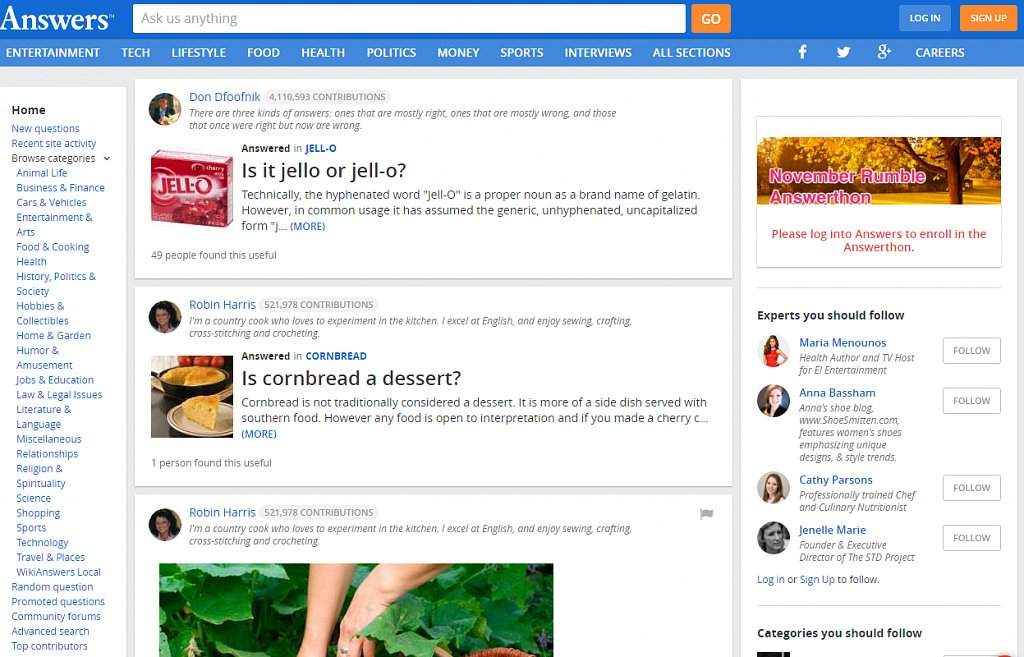
Task: Open a Random question
Action: (52, 587)
